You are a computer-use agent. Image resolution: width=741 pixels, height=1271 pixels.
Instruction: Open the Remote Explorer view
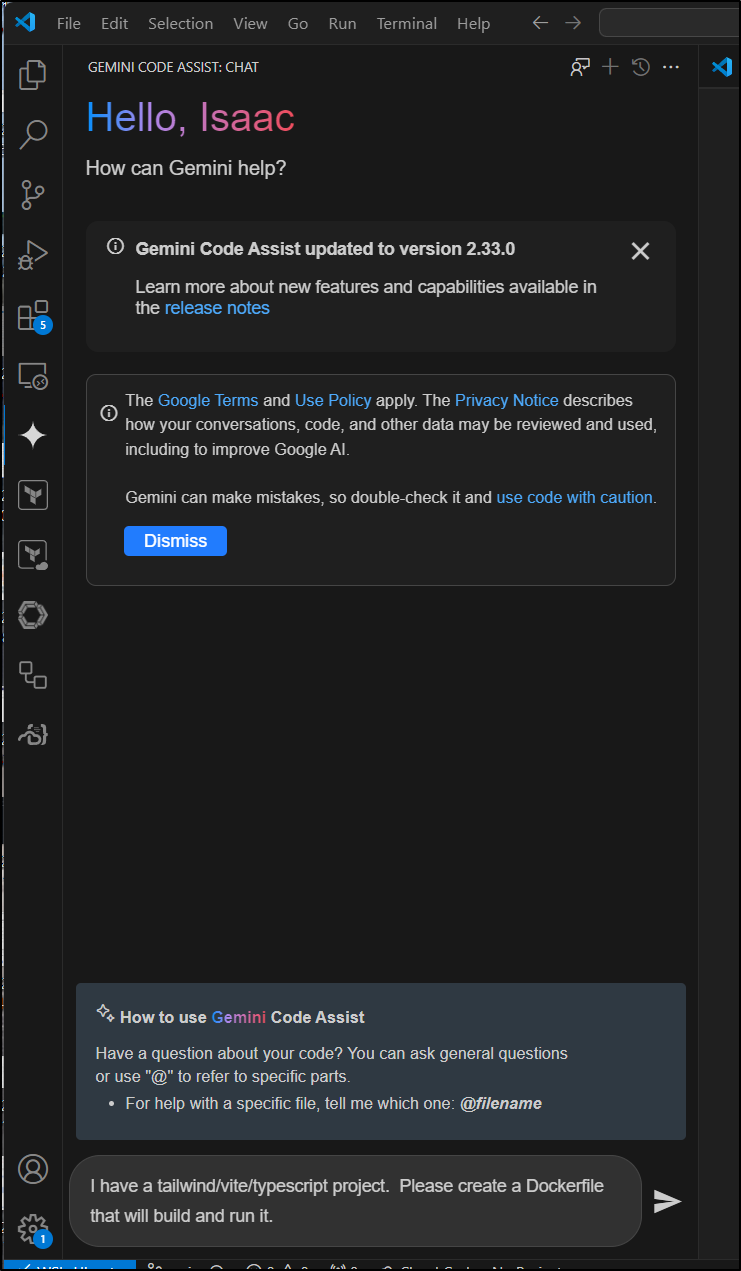[x=33, y=376]
